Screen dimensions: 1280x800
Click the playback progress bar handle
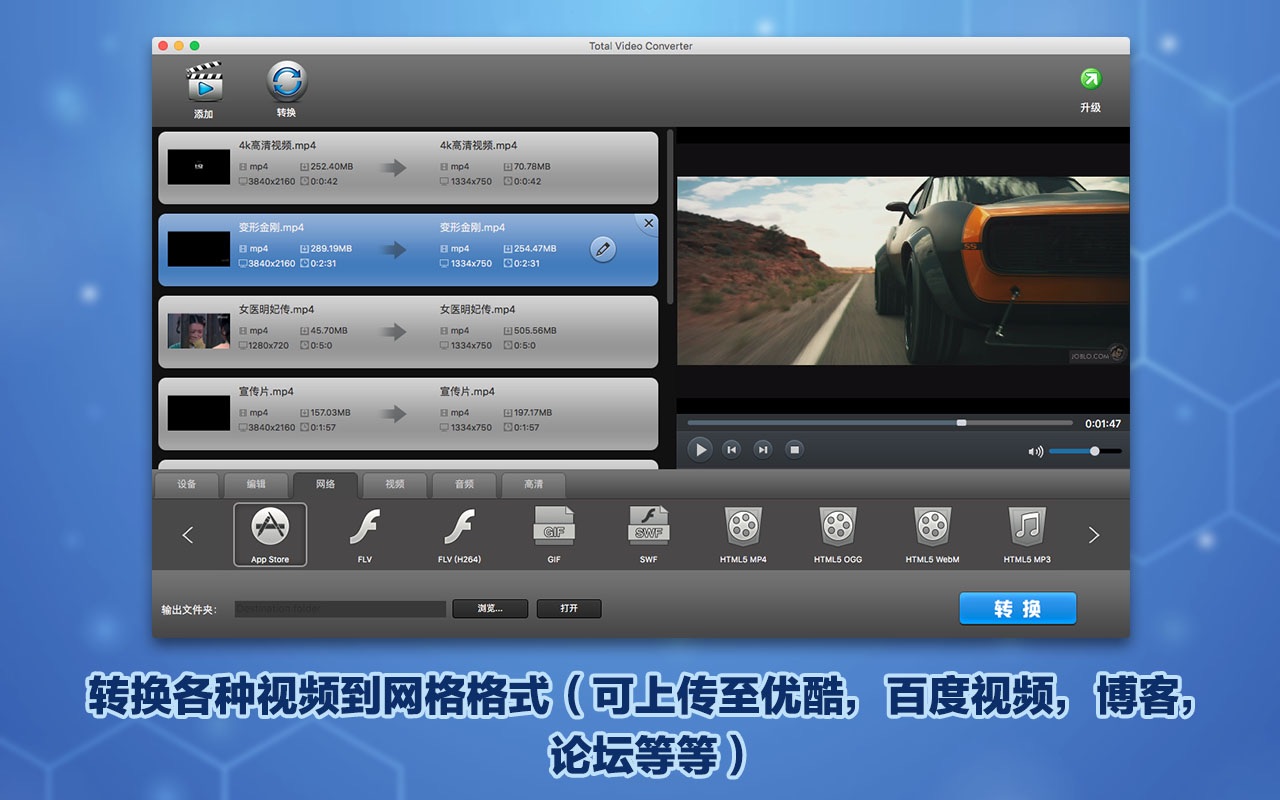click(x=962, y=423)
